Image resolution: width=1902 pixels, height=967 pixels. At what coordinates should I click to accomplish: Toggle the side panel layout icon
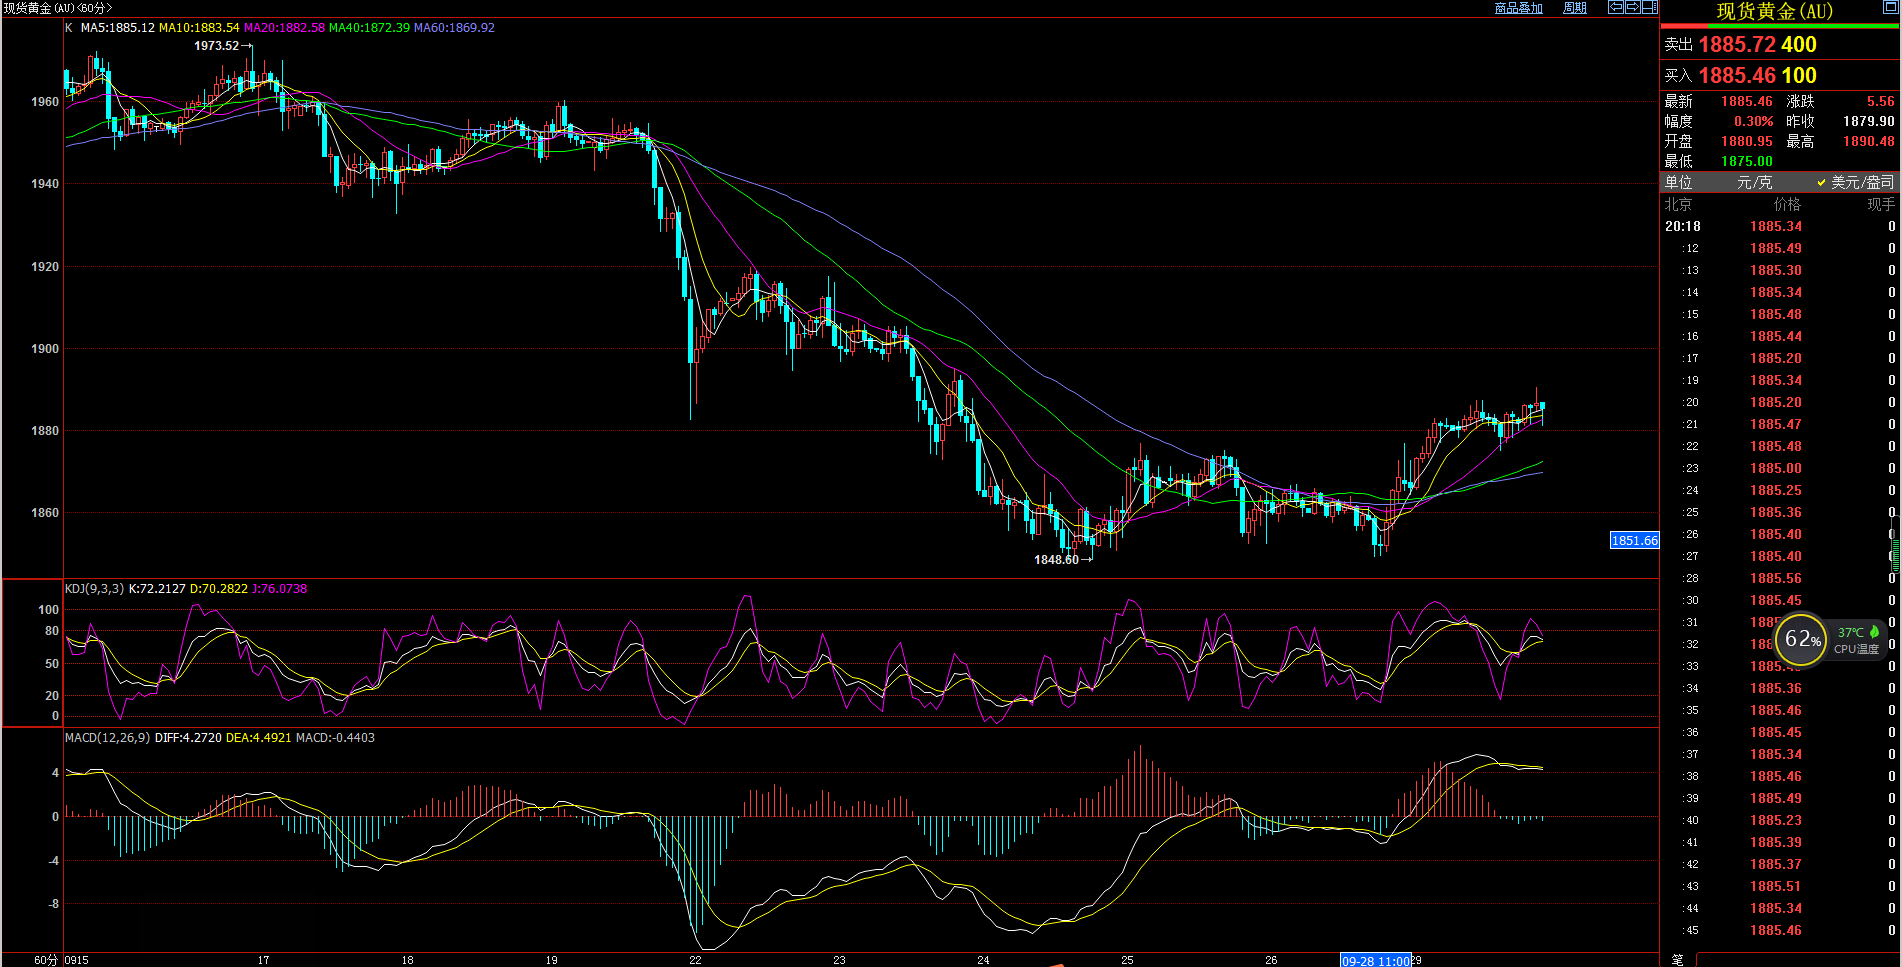pyautogui.click(x=1649, y=7)
